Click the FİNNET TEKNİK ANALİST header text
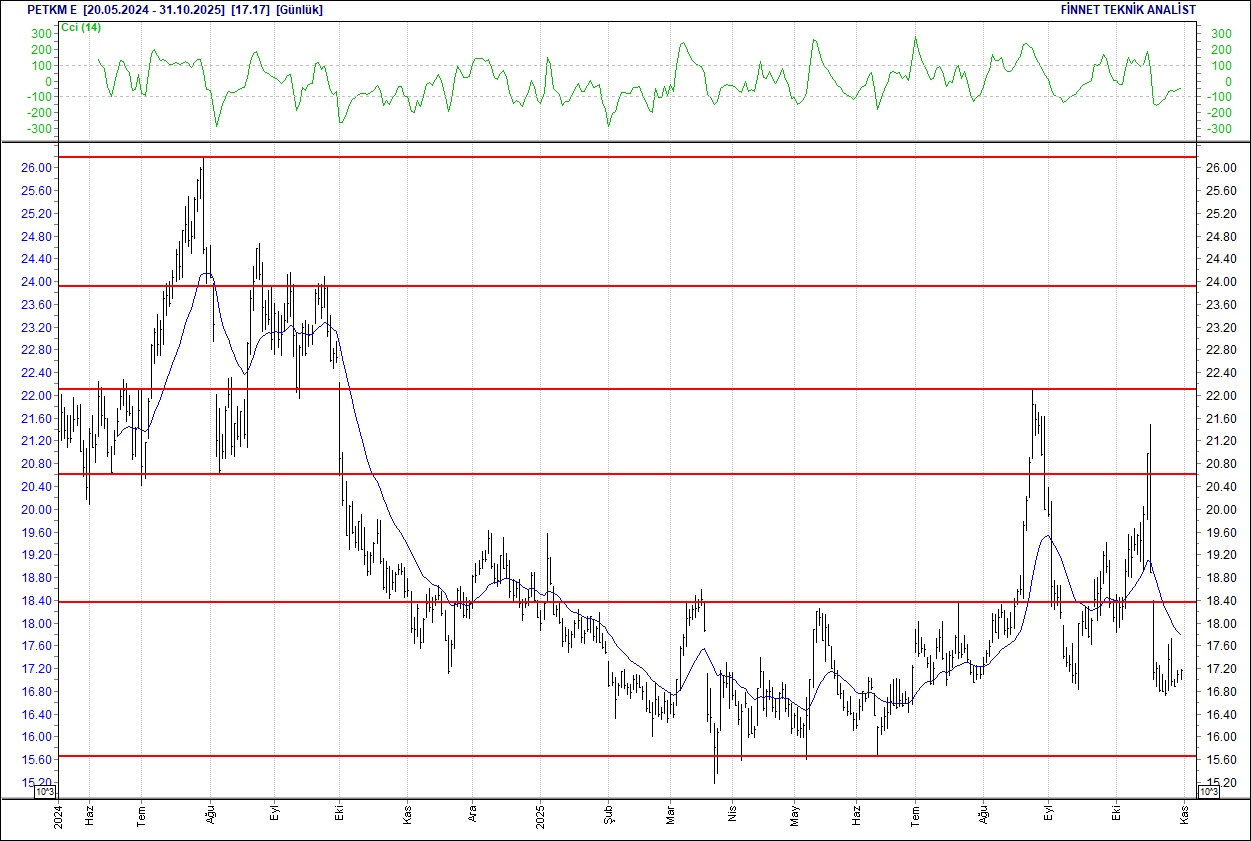Viewport: 1251px width, 841px height. [x=1129, y=10]
